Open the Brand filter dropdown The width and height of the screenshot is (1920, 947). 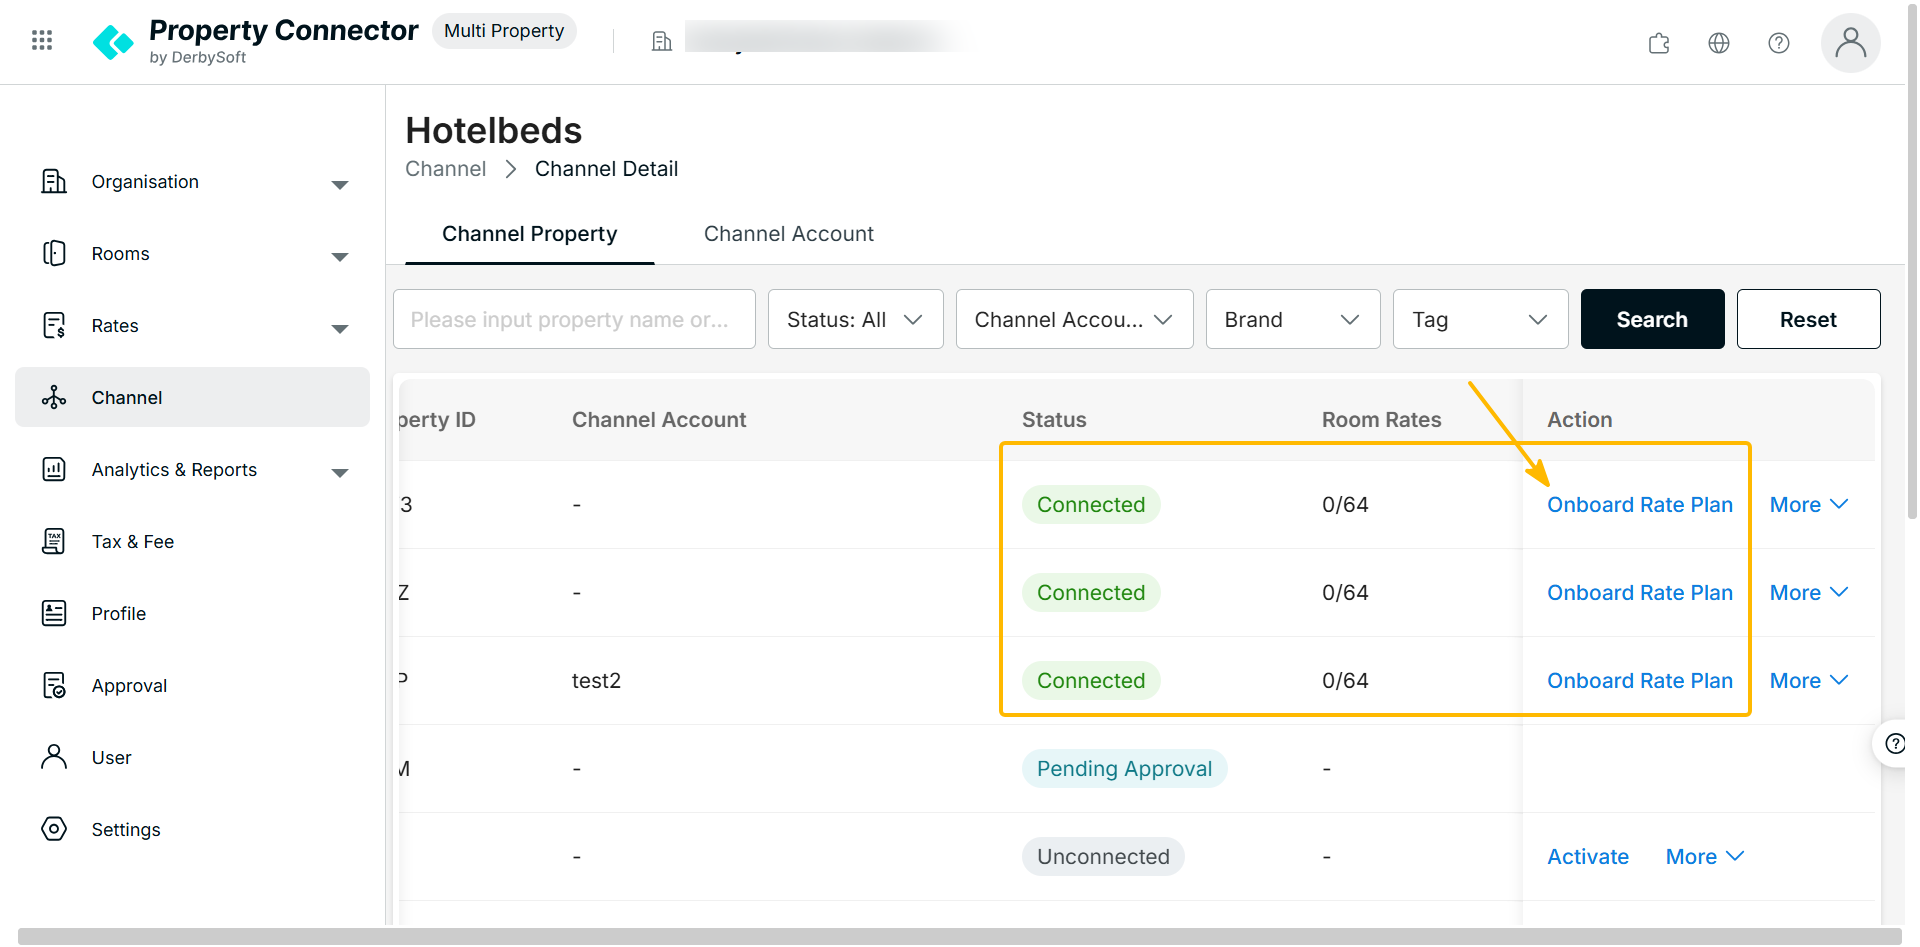click(x=1293, y=319)
